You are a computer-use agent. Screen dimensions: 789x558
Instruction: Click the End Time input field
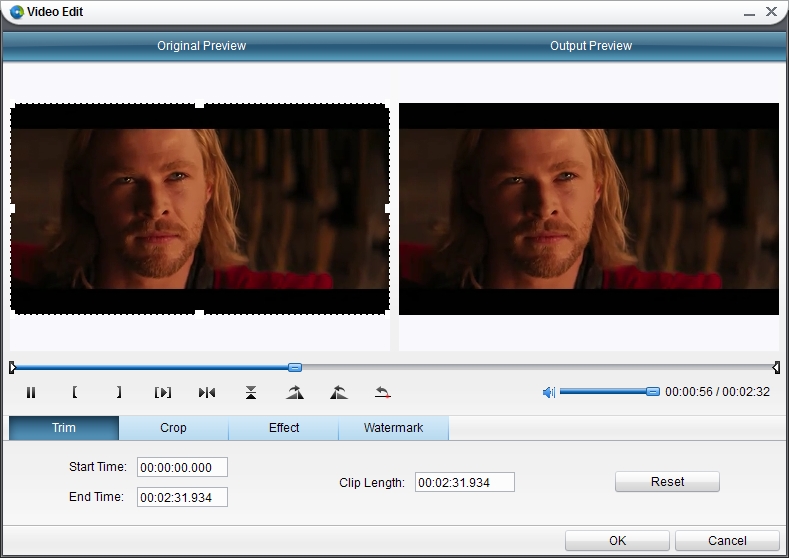tap(182, 497)
